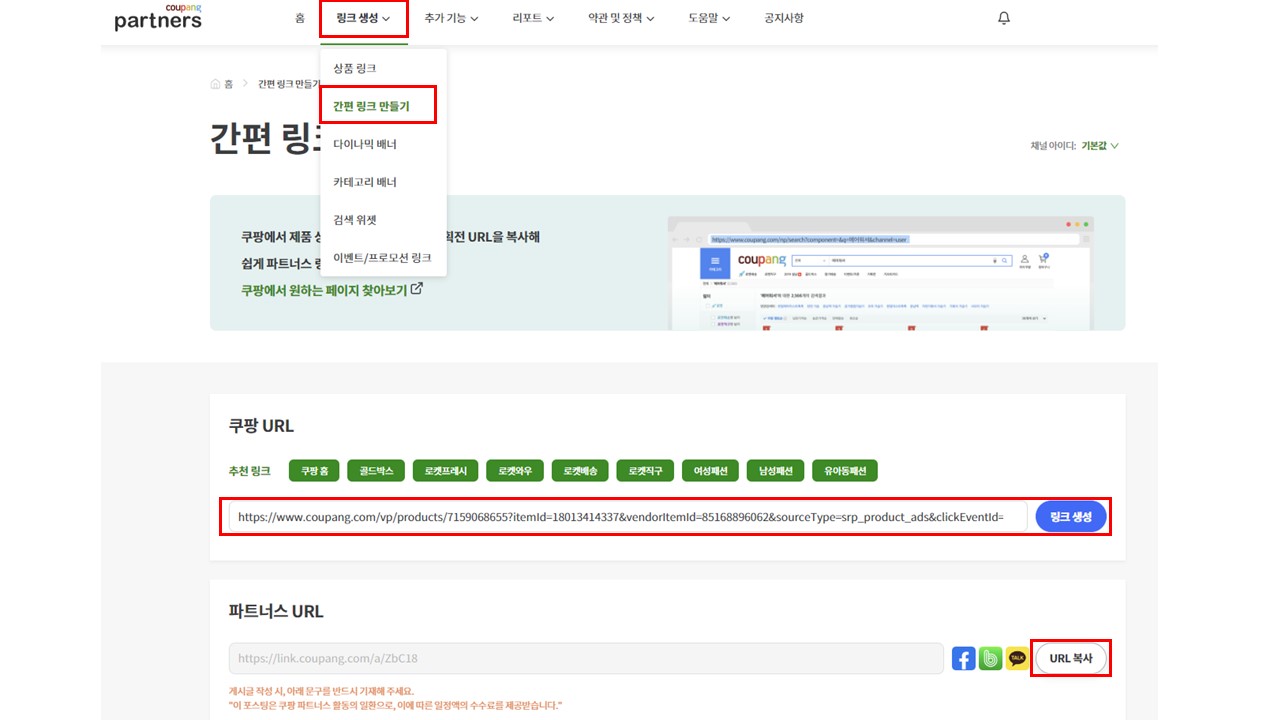The height and width of the screenshot is (720, 1280).
Task: Click the 로켓직구 recommended link button
Action: (x=645, y=471)
